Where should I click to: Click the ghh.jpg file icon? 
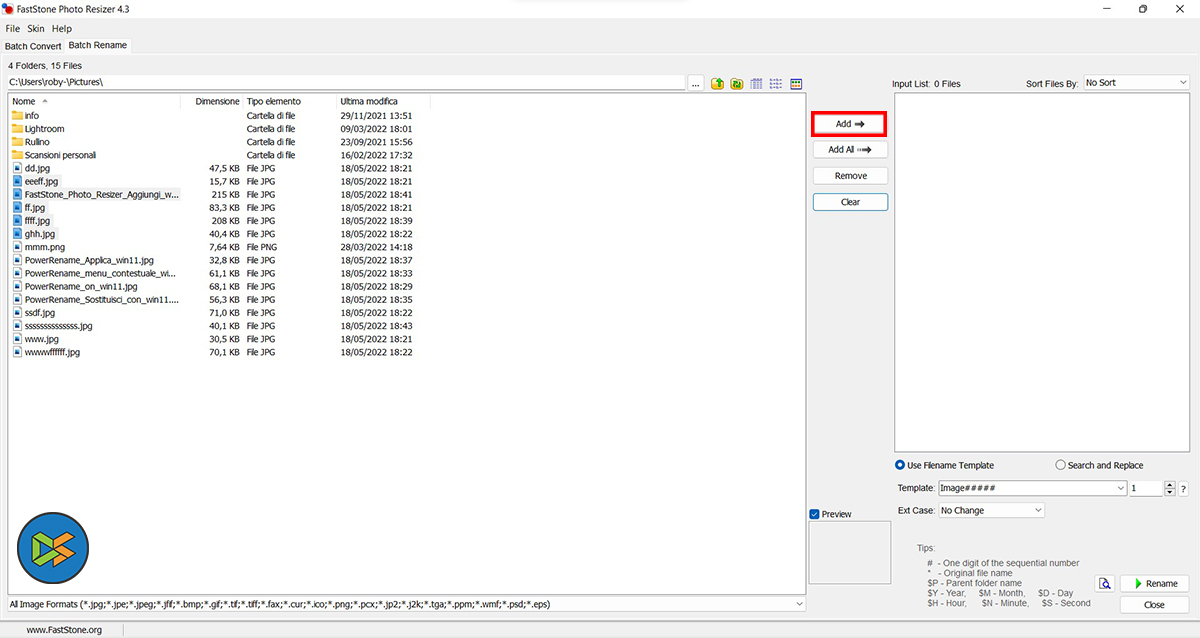click(17, 233)
